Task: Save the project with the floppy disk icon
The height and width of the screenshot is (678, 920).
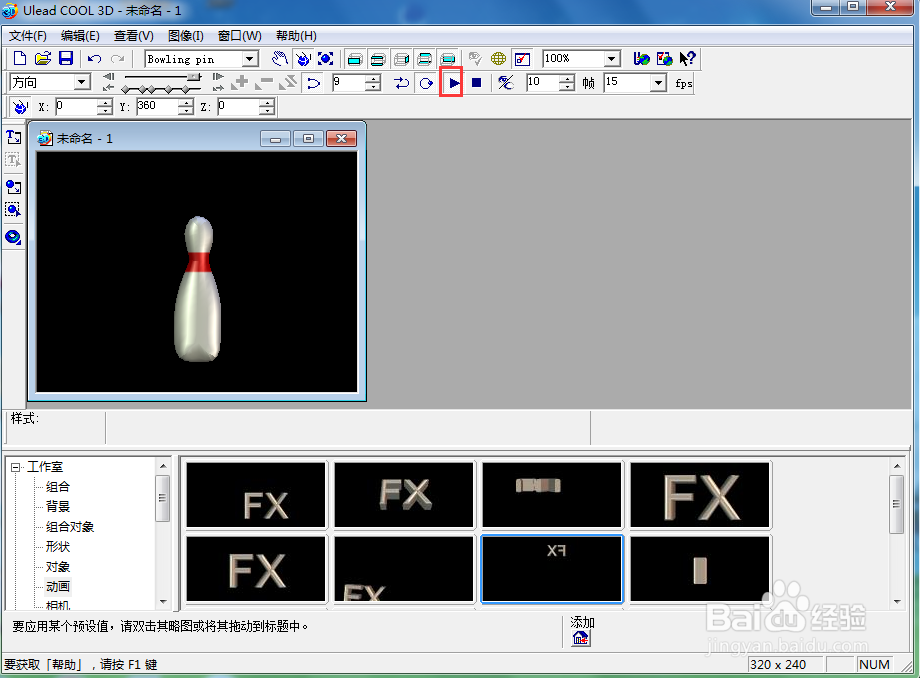Action: point(66,59)
